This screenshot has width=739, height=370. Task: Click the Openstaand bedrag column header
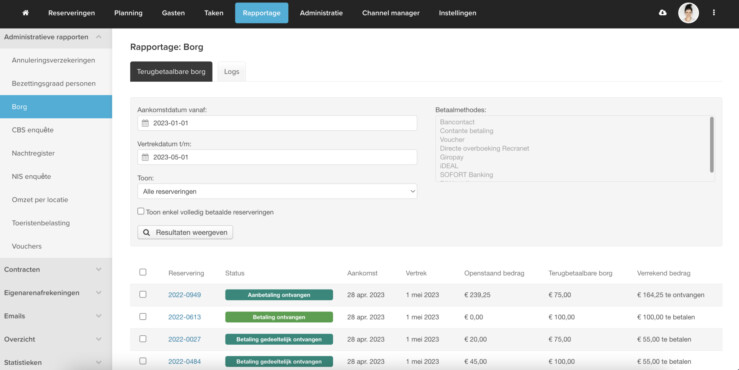point(494,273)
